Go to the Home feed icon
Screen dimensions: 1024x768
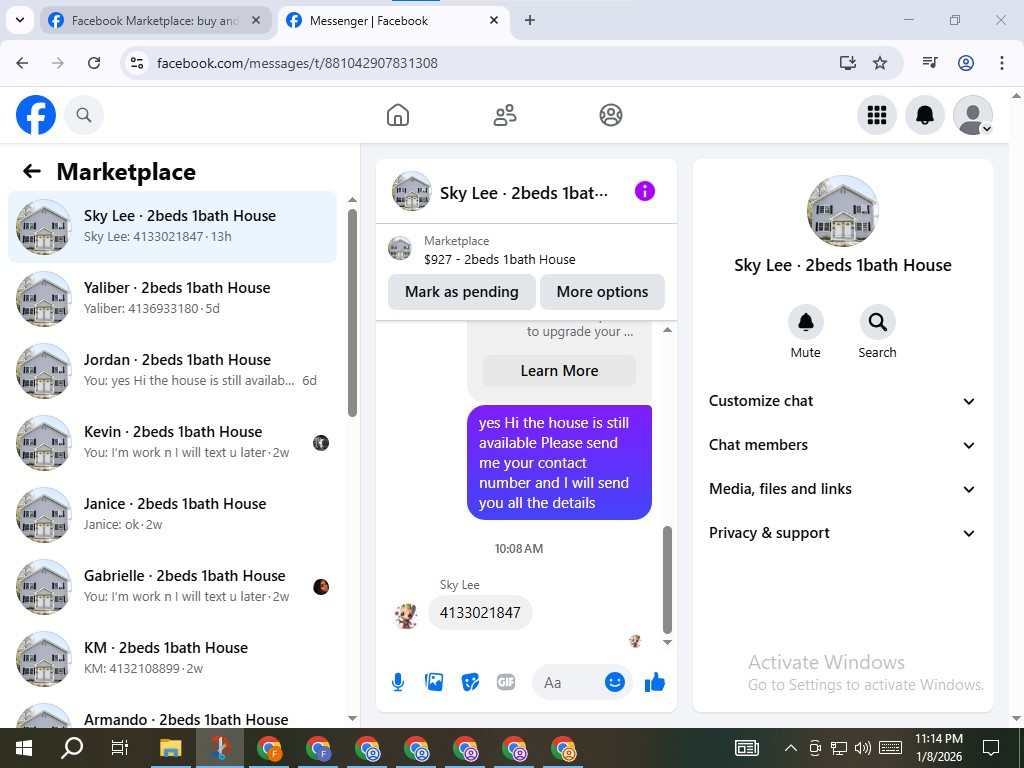pyautogui.click(x=398, y=115)
